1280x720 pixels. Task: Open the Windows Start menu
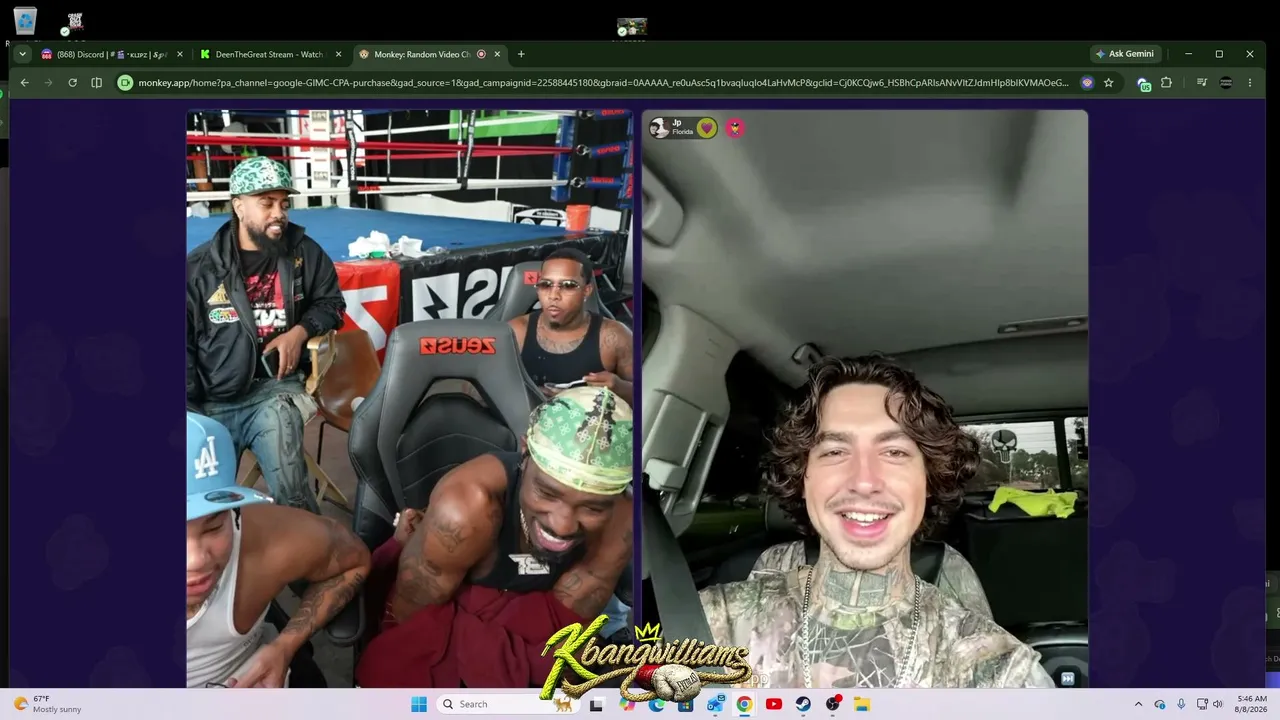(x=419, y=704)
